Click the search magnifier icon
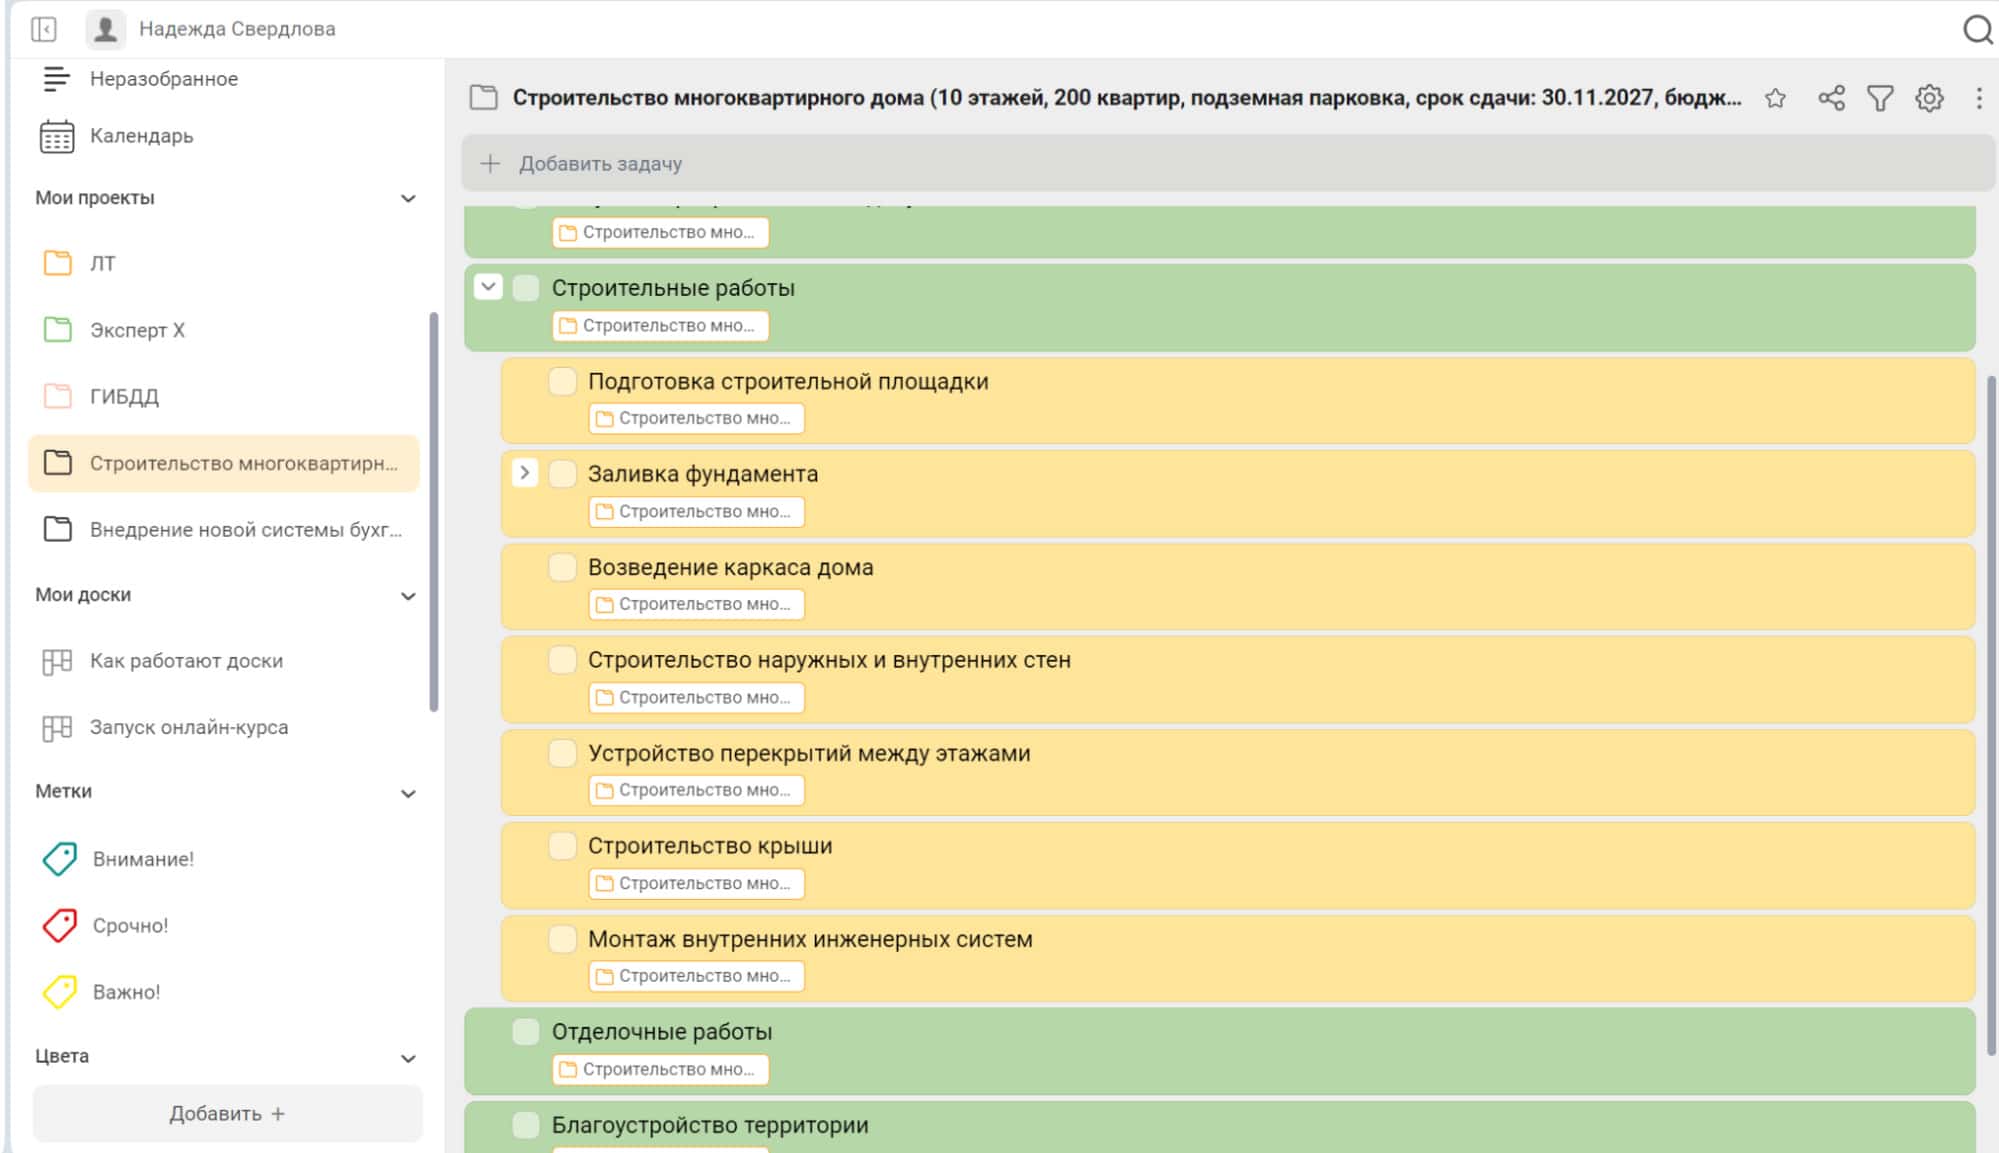 [x=1977, y=29]
